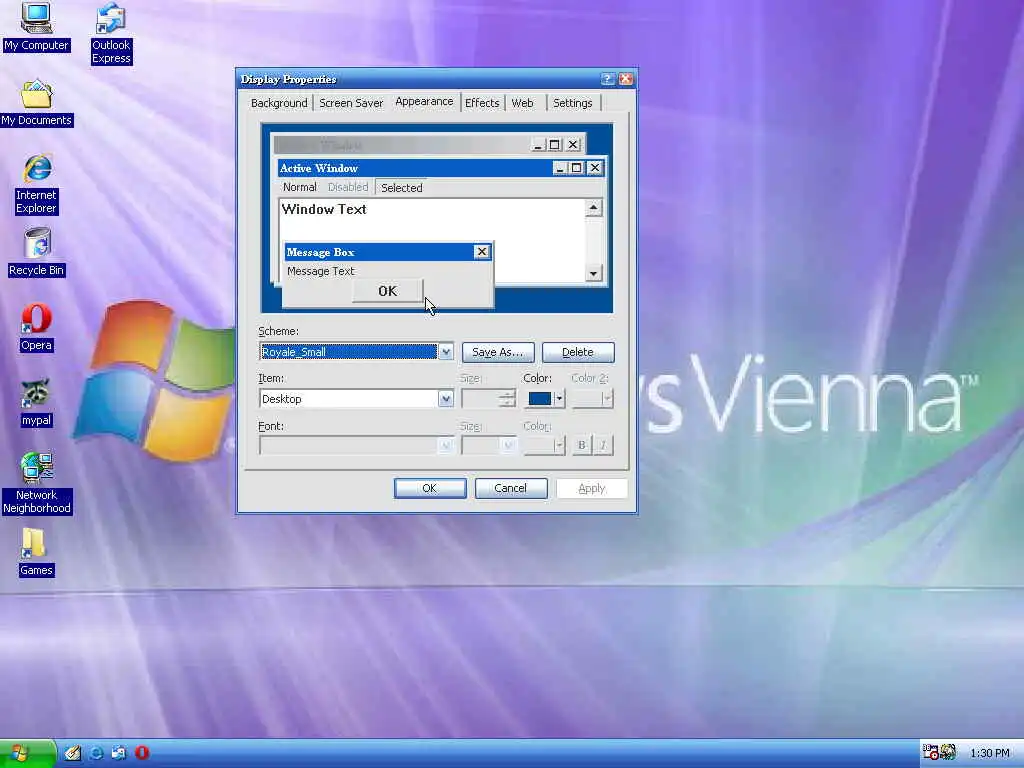This screenshot has height=768, width=1024.
Task: Click the taskbar clock showing 1:30 PM
Action: [x=989, y=754]
